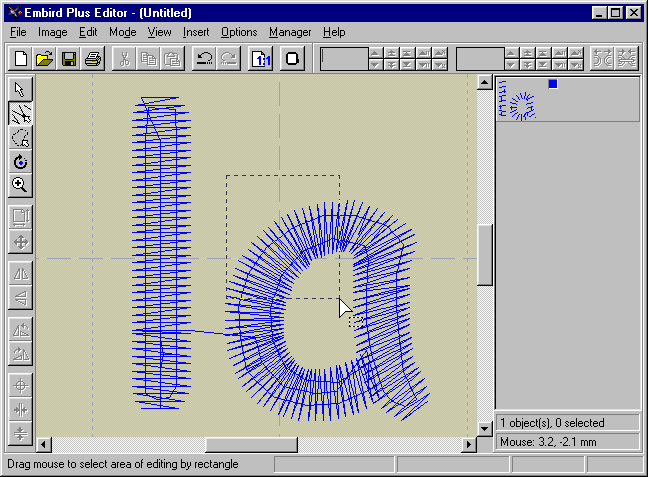
Task: Join objects with the converging arrows icon
Action: click(627, 59)
